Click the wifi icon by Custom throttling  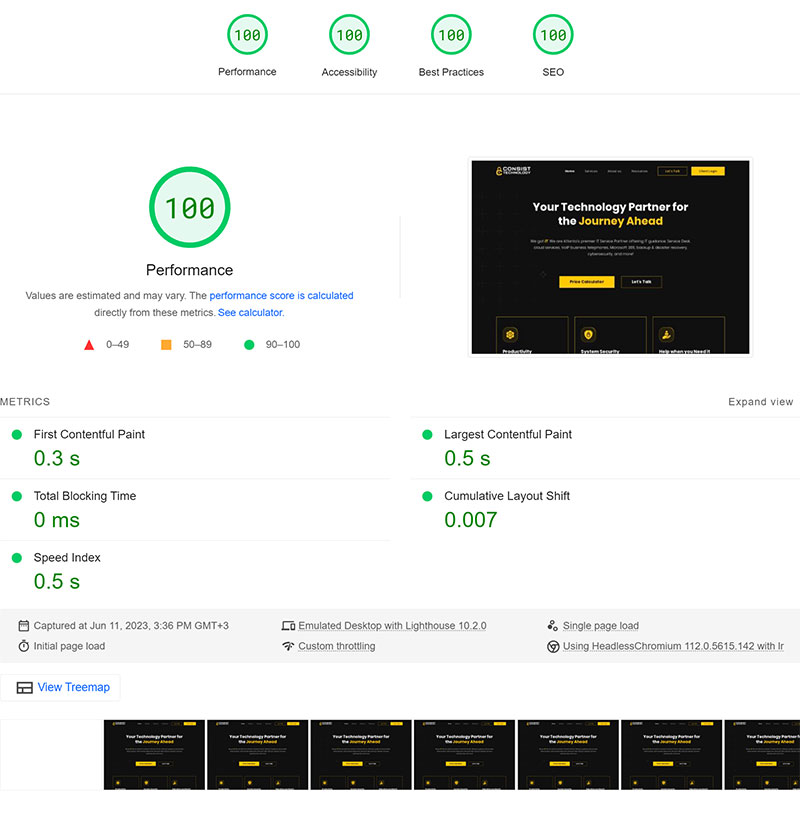pyautogui.click(x=288, y=646)
